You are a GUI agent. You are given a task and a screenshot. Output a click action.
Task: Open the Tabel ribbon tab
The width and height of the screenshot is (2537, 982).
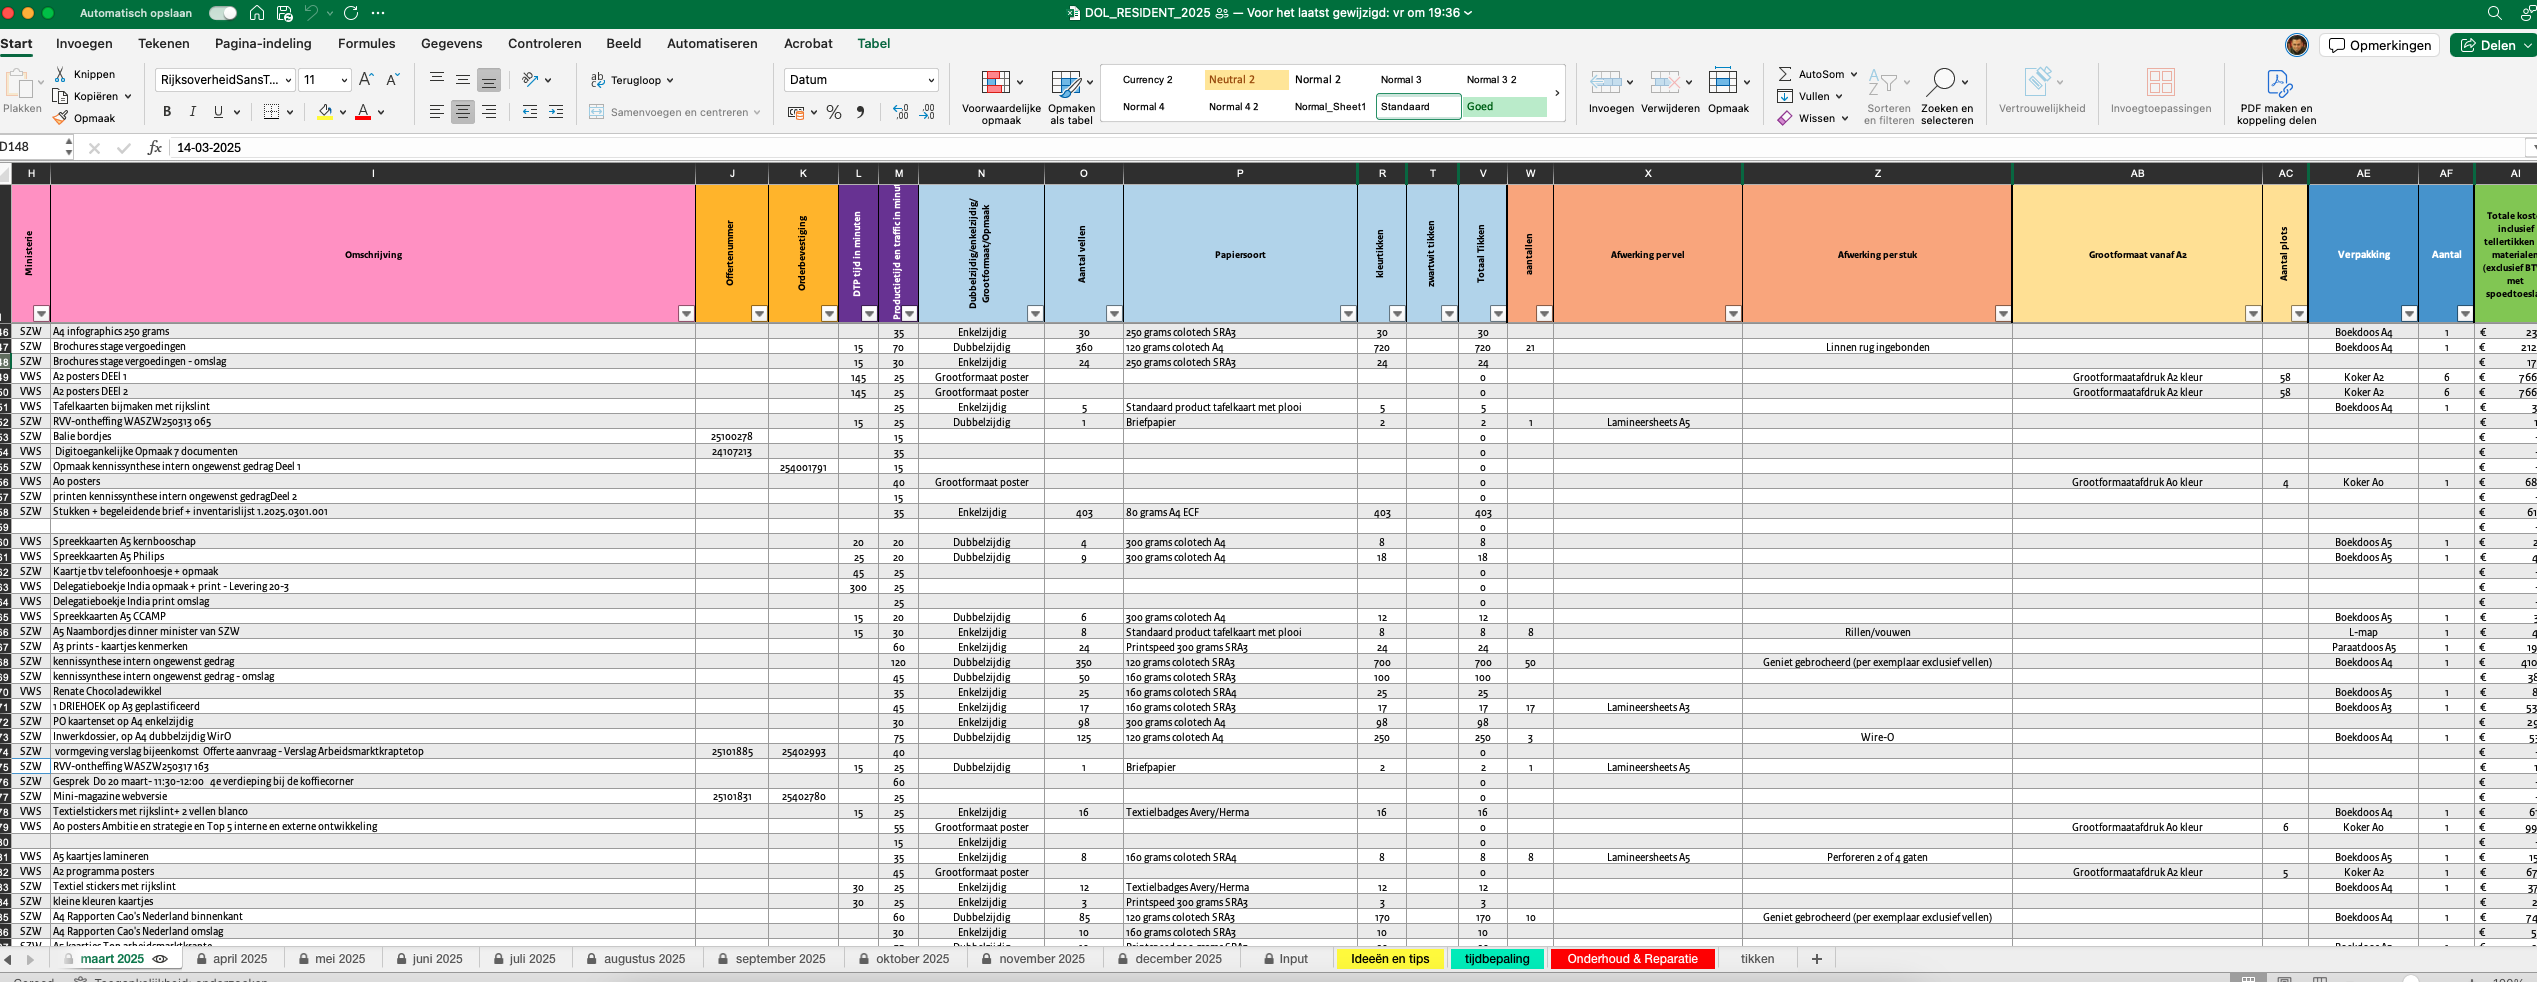coord(874,44)
